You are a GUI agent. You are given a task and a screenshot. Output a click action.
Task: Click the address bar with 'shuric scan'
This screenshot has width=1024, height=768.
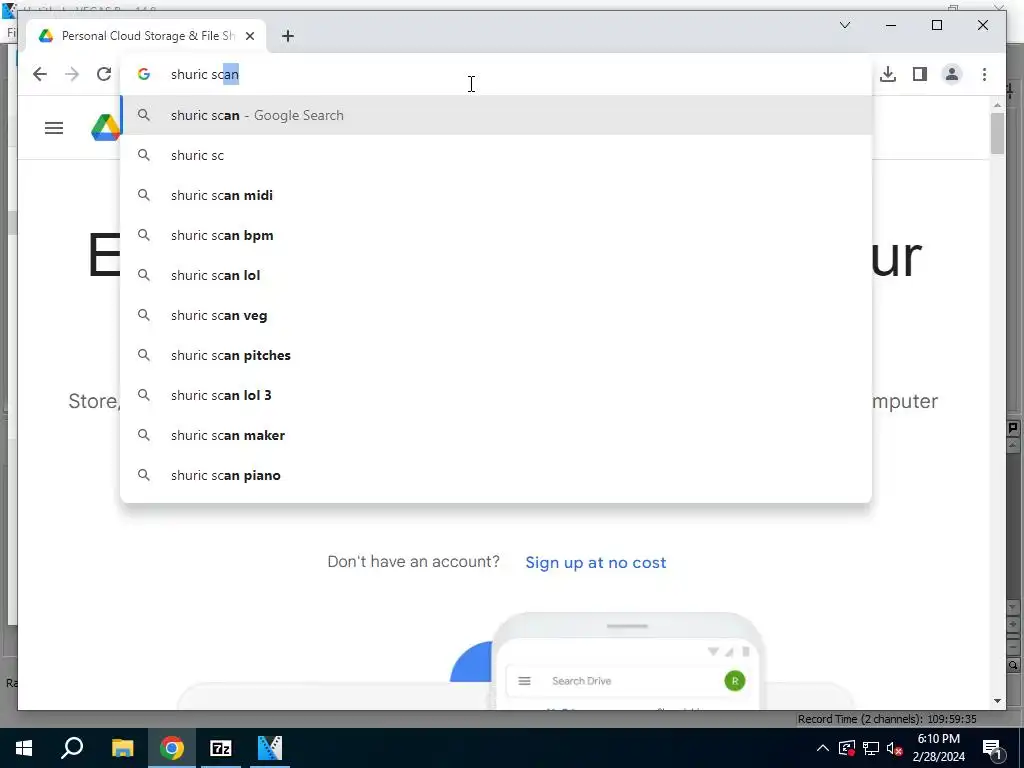click(496, 74)
